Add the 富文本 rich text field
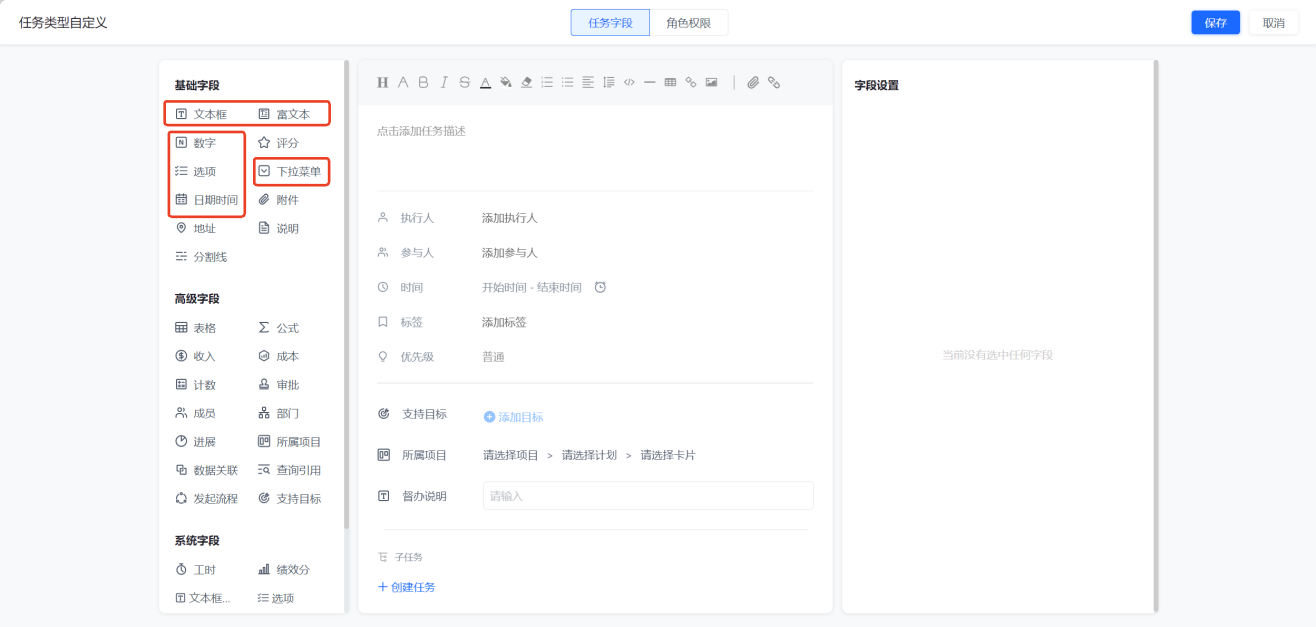Screen dimensions: 1316x627 click(x=284, y=115)
